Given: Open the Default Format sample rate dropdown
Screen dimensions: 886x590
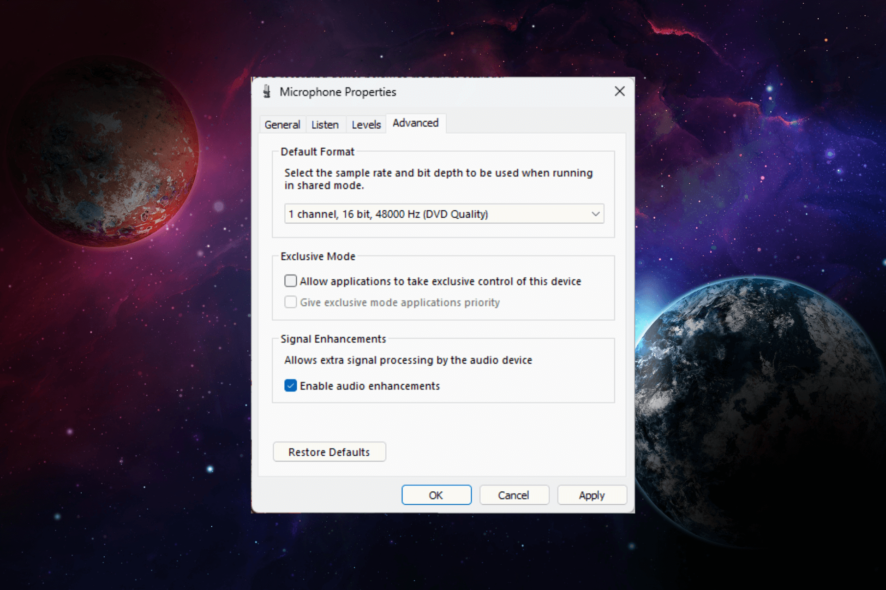Looking at the screenshot, I should (x=444, y=214).
